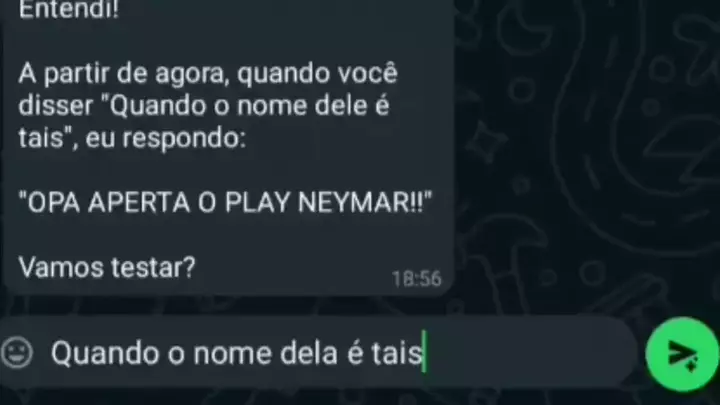
Task: Place cursor after "tais" in input
Action: (x=422, y=353)
